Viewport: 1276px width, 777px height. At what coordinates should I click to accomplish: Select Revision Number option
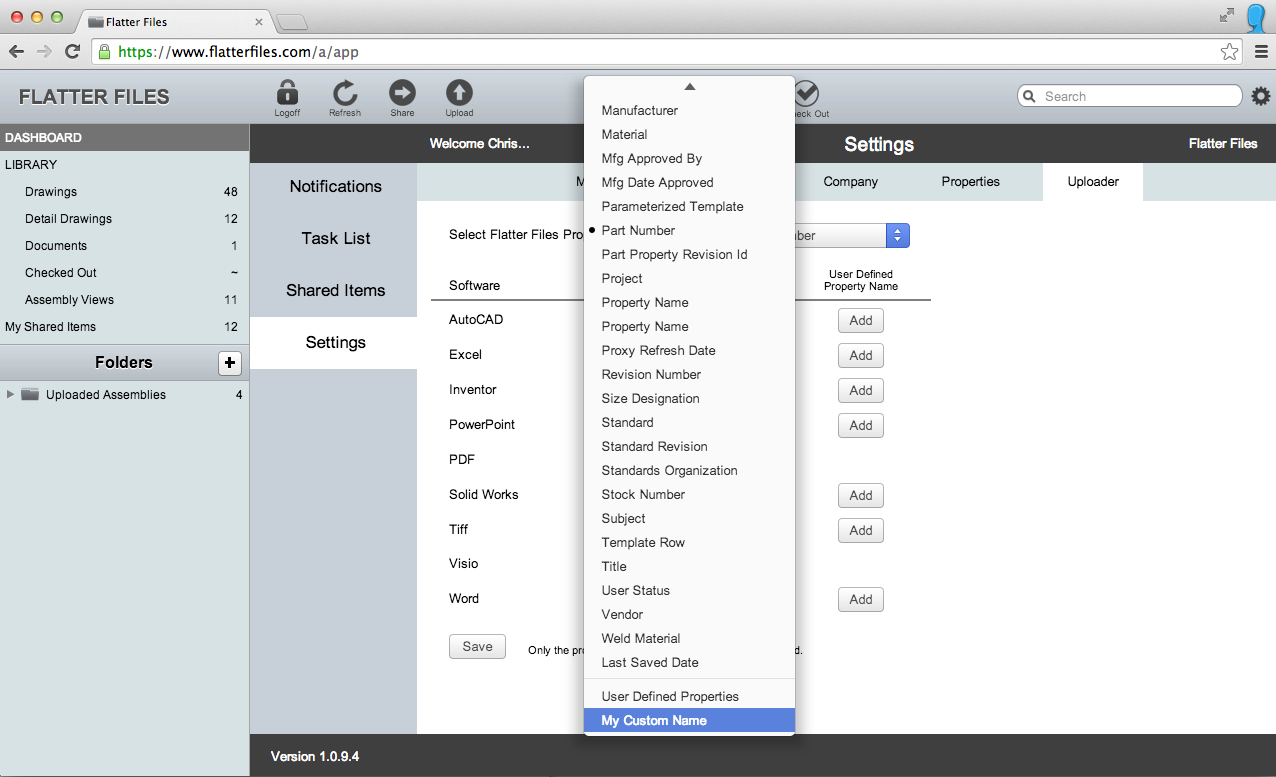[689, 374]
